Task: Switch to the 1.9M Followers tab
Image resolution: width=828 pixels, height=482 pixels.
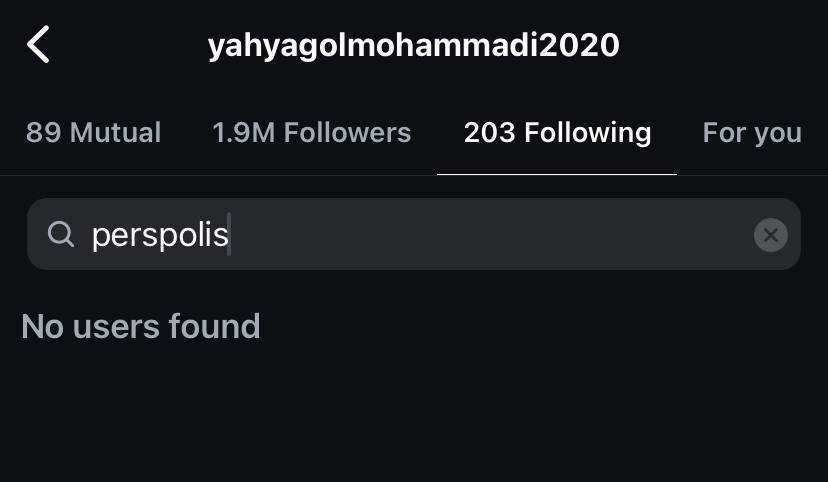Action: [x=311, y=133]
